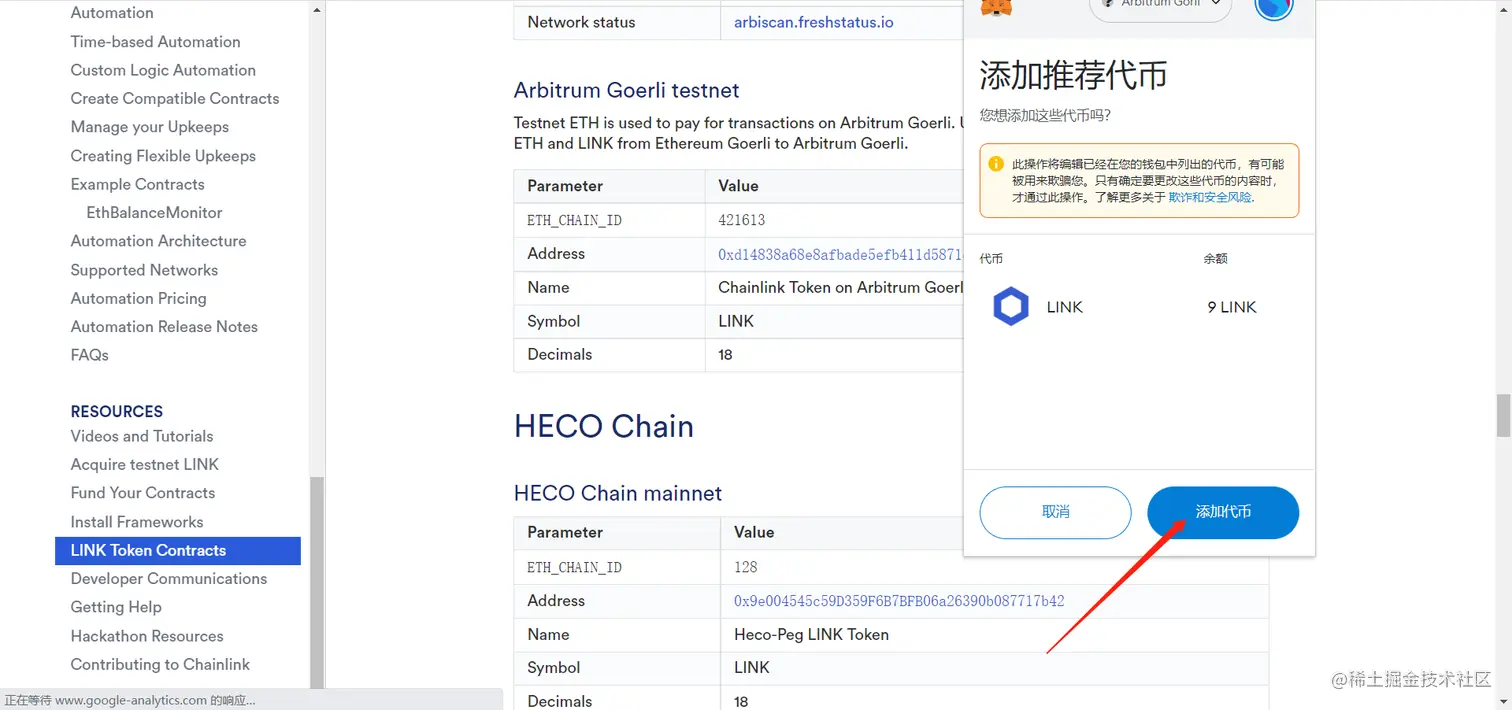Open Supported Networks page

144,270
